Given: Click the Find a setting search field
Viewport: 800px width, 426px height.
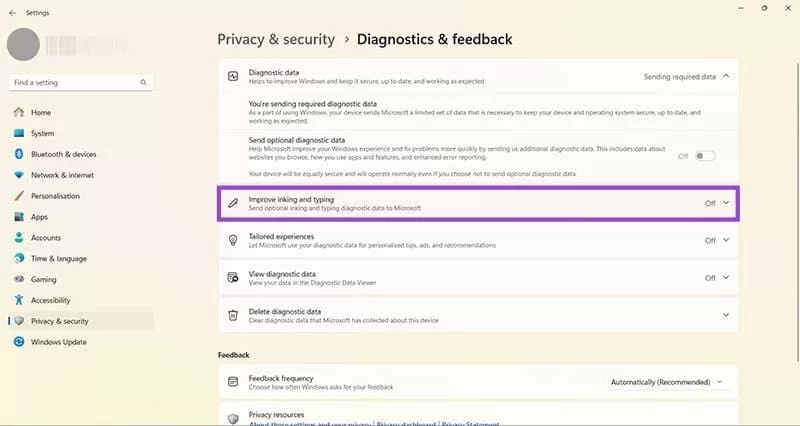Looking at the screenshot, I should tap(75, 82).
